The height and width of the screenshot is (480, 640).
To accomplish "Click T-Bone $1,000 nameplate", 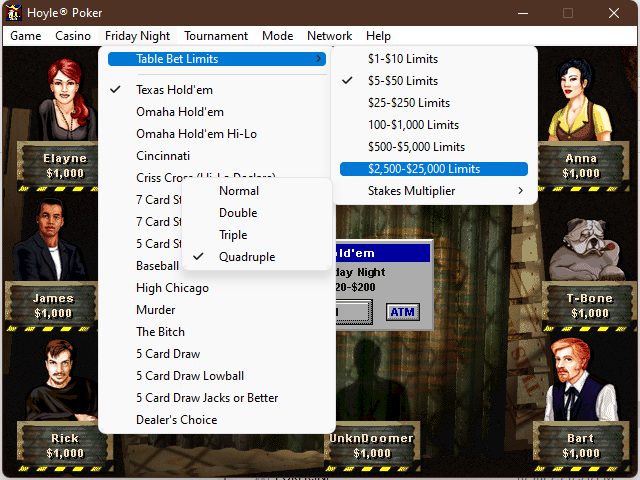I will (x=590, y=306).
